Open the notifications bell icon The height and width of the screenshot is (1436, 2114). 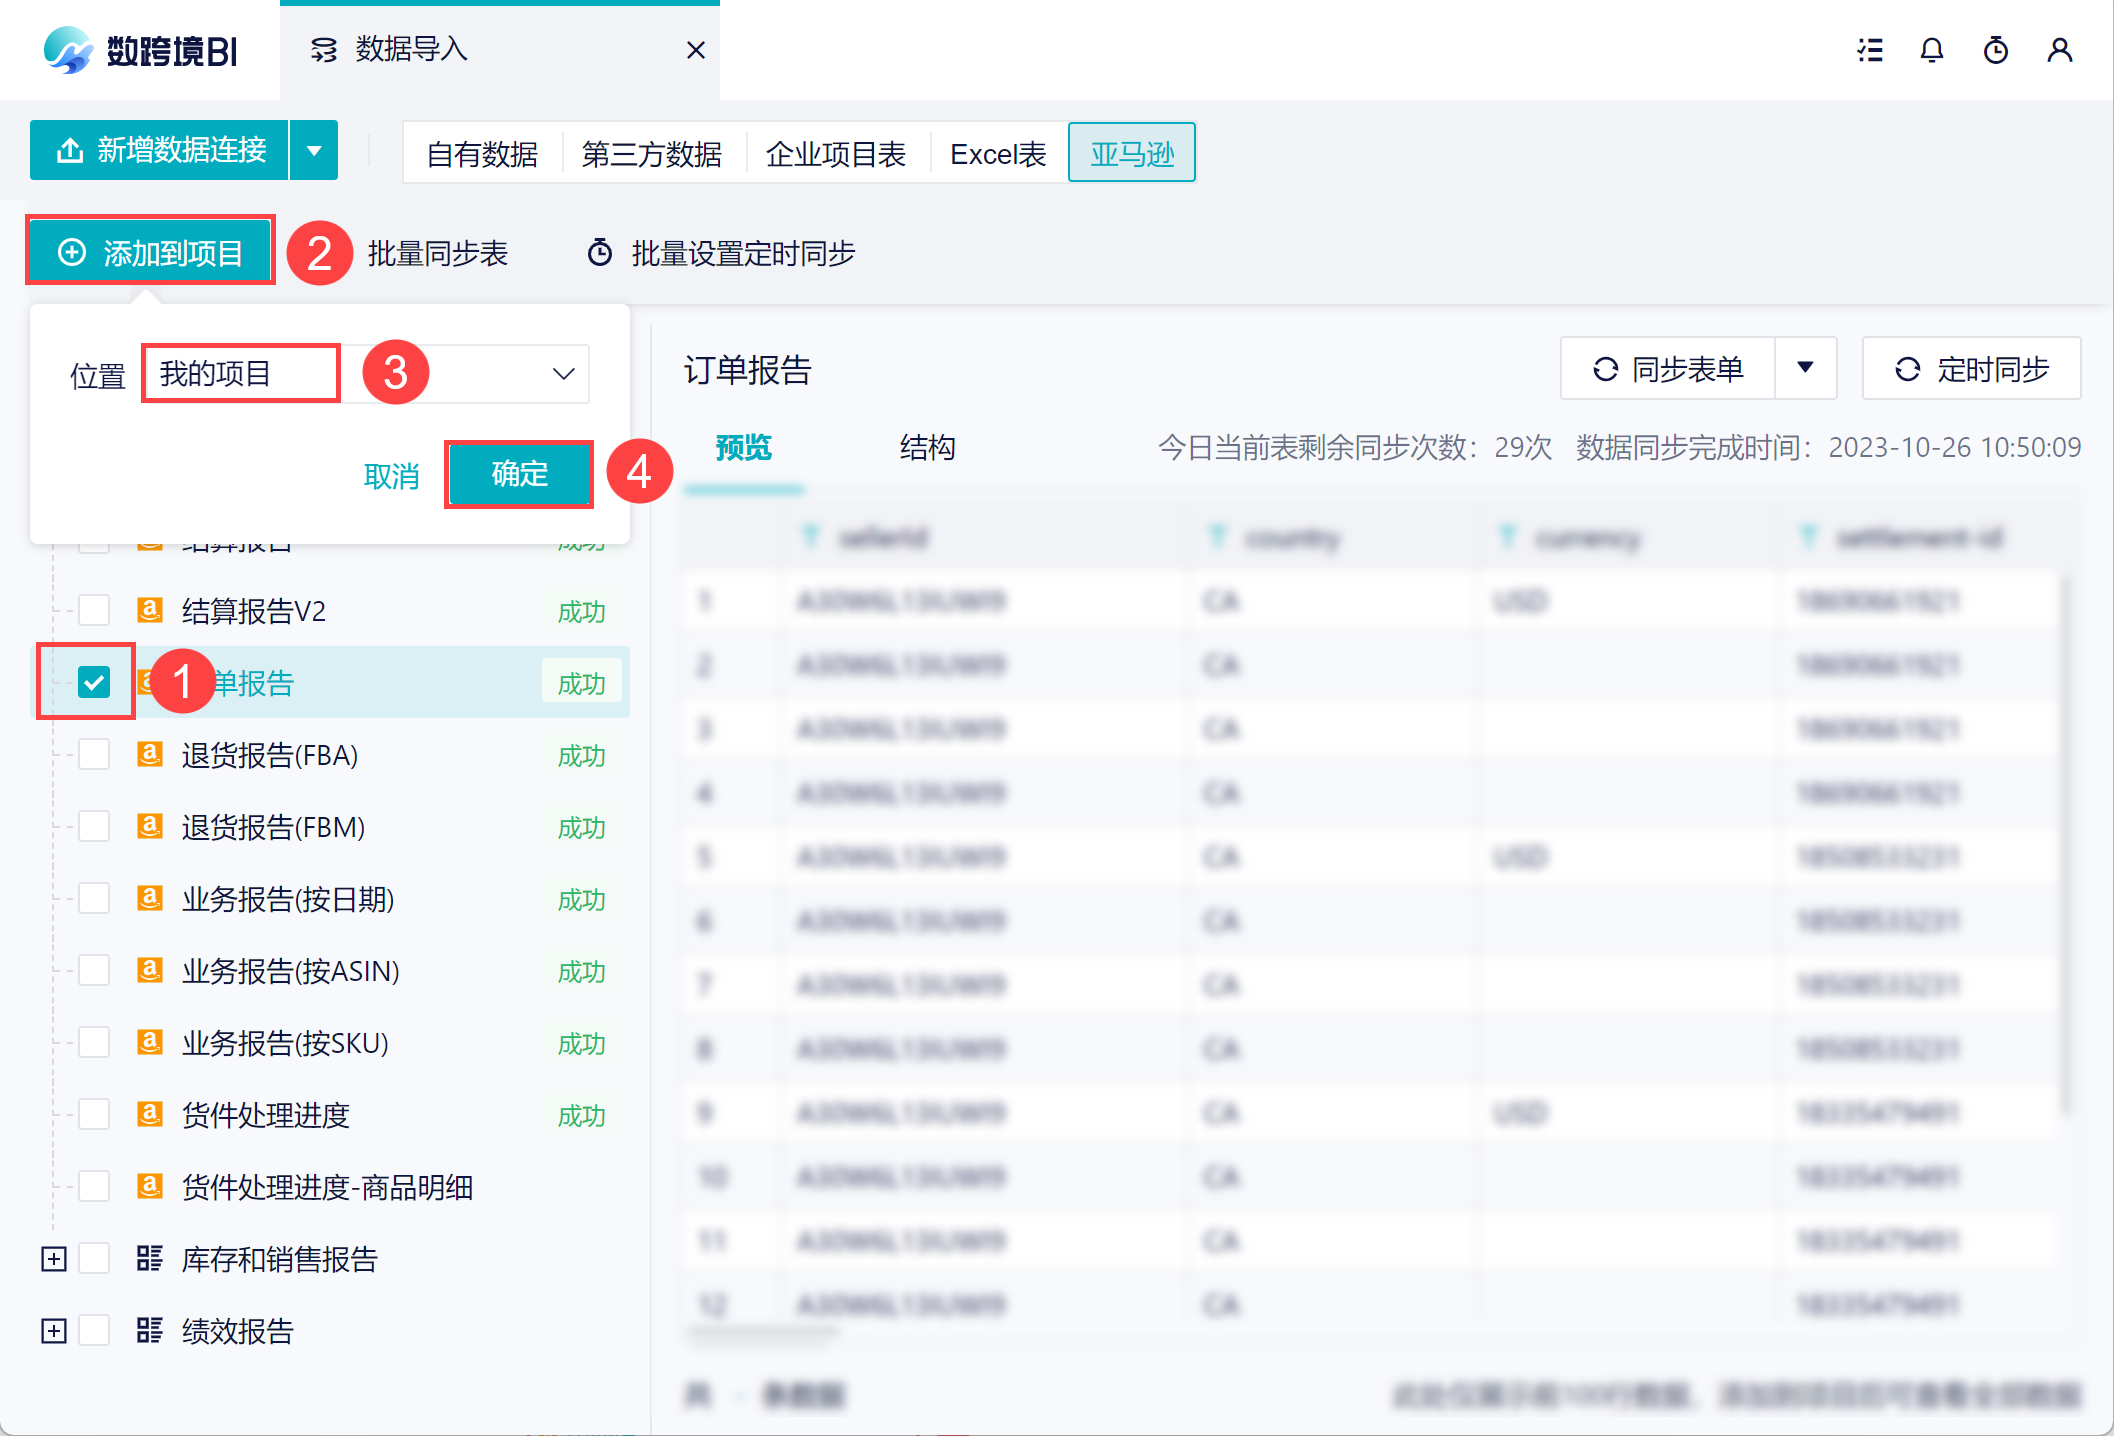1932,50
